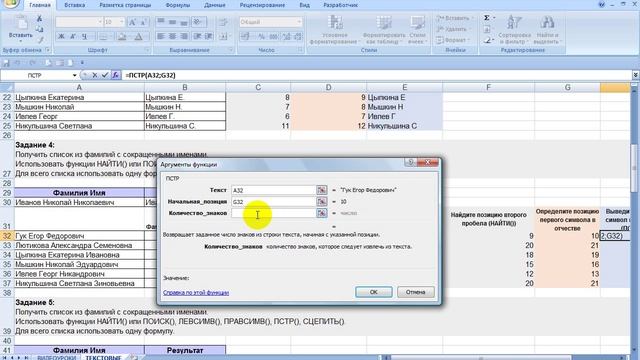640x360 pixels.
Task: Switch to the Рецензирование ribbon tab
Action: click(262, 5)
